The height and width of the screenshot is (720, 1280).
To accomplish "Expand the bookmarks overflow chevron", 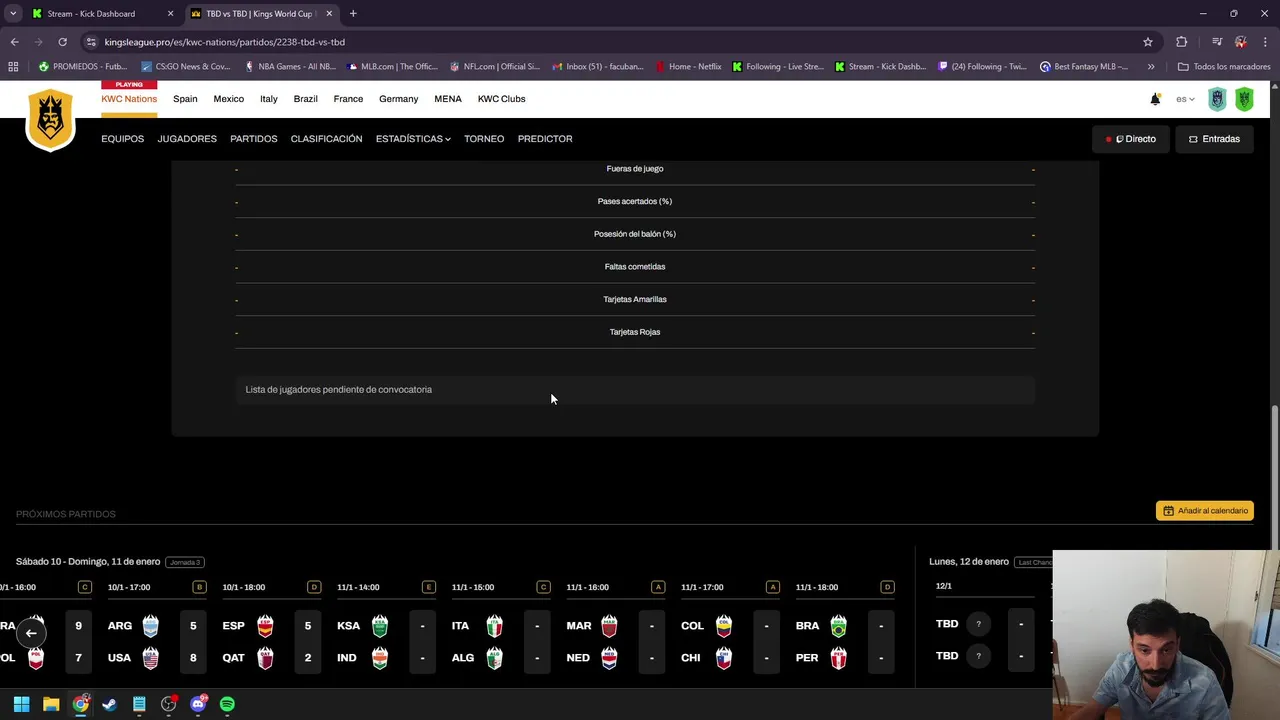I will pos(1151,67).
